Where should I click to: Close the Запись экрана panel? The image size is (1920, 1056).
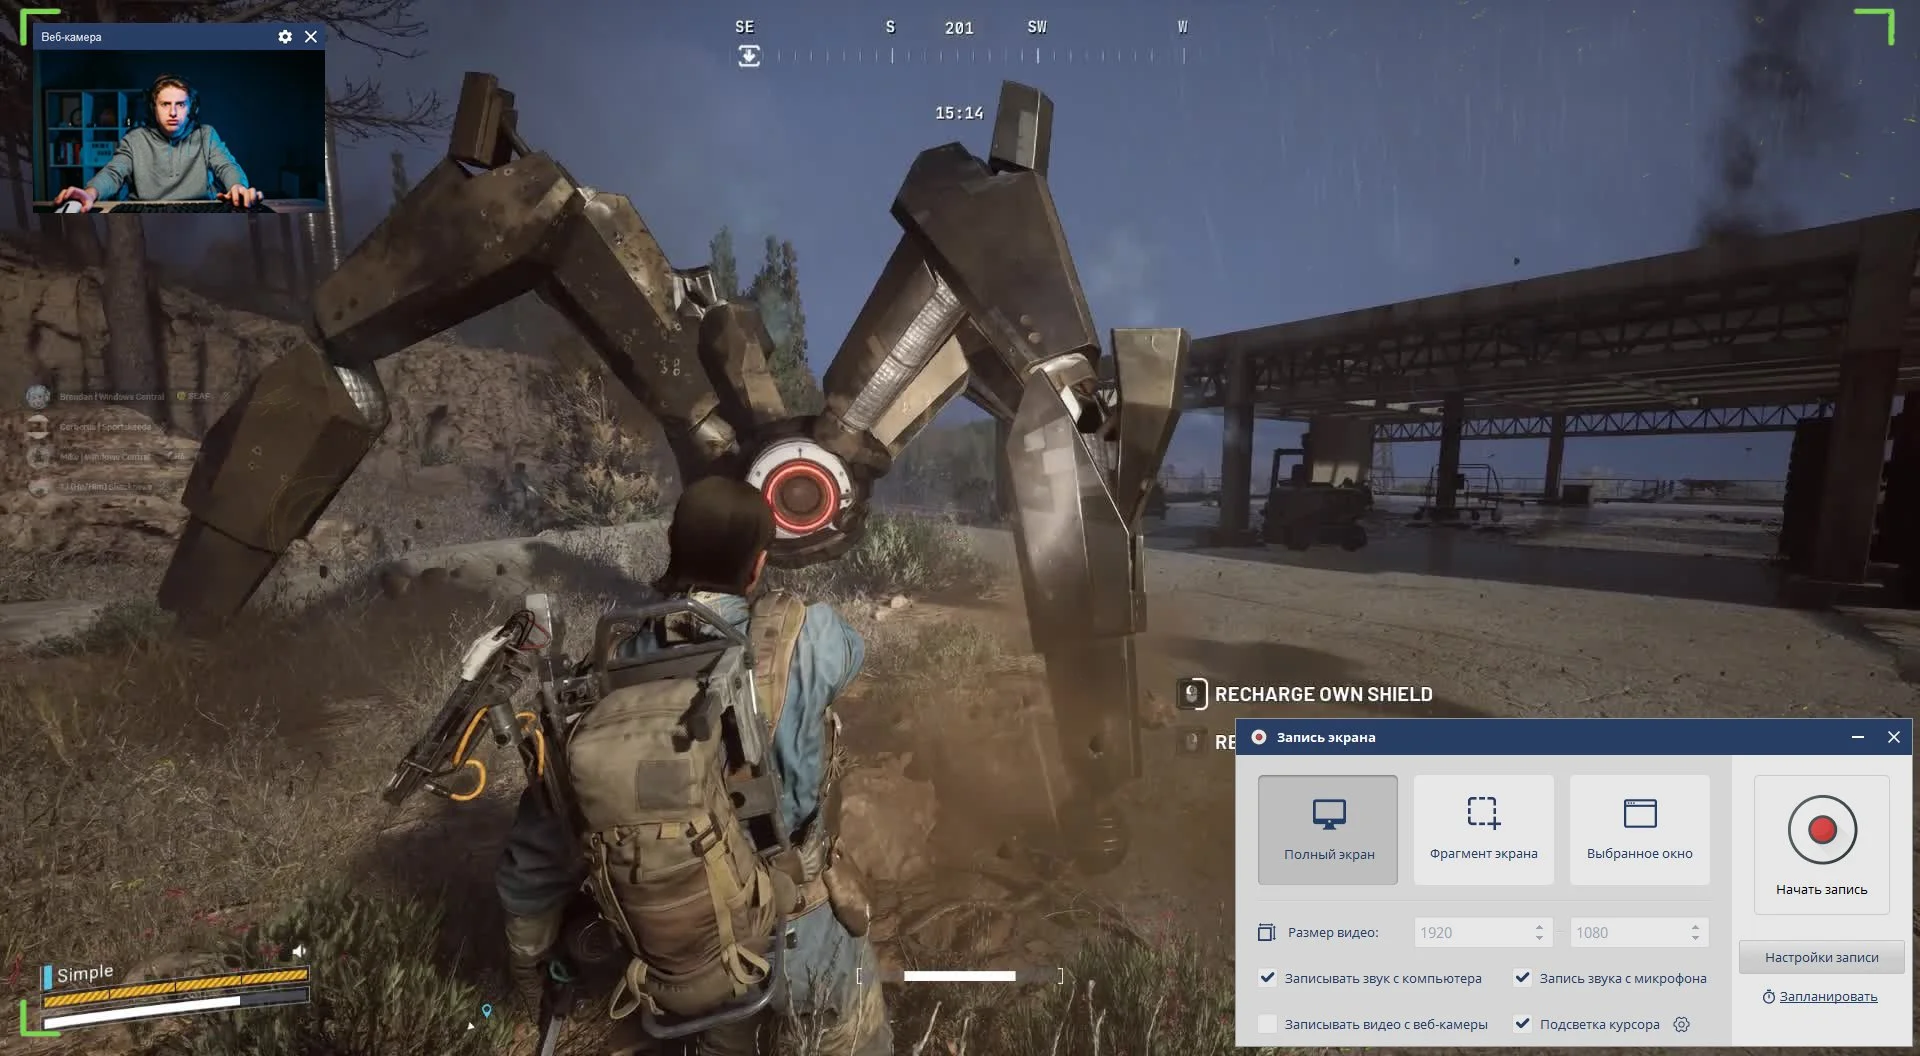click(1894, 737)
